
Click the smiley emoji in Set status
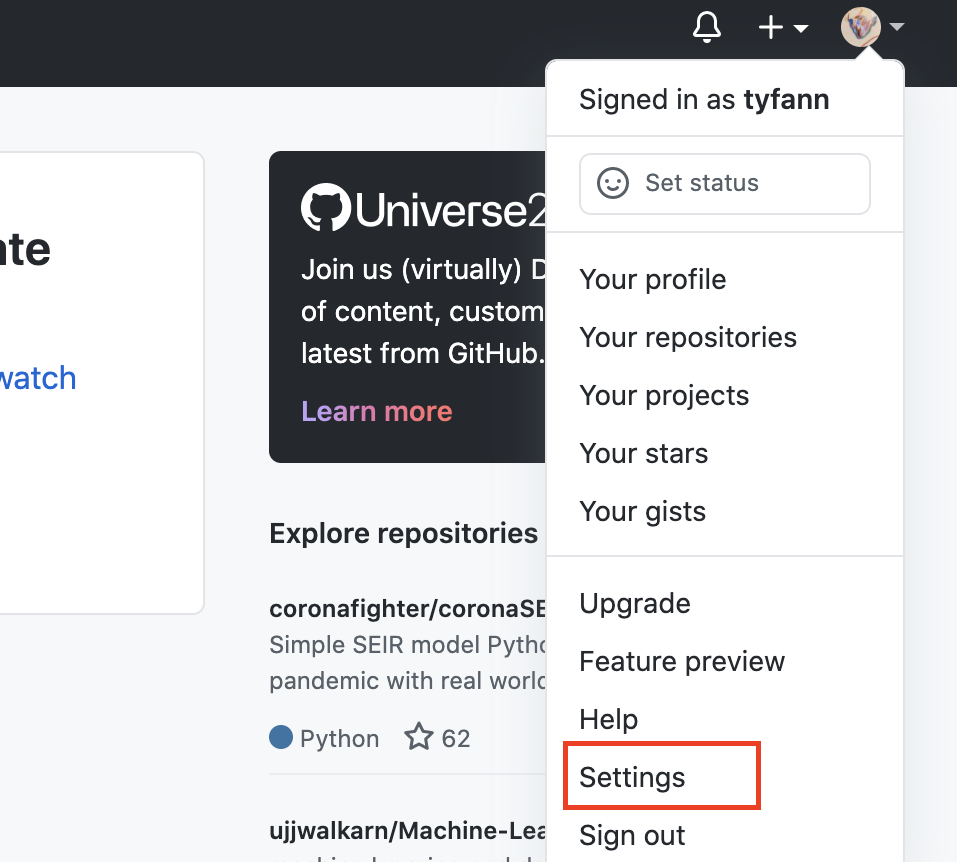point(613,183)
